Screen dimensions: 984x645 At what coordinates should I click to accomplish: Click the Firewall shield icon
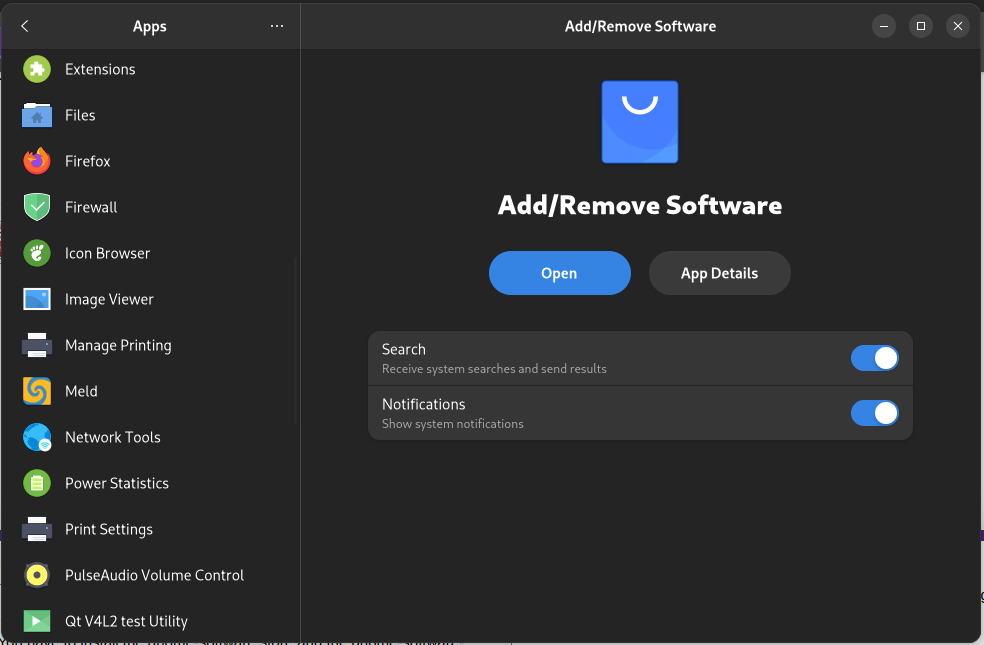coord(37,207)
